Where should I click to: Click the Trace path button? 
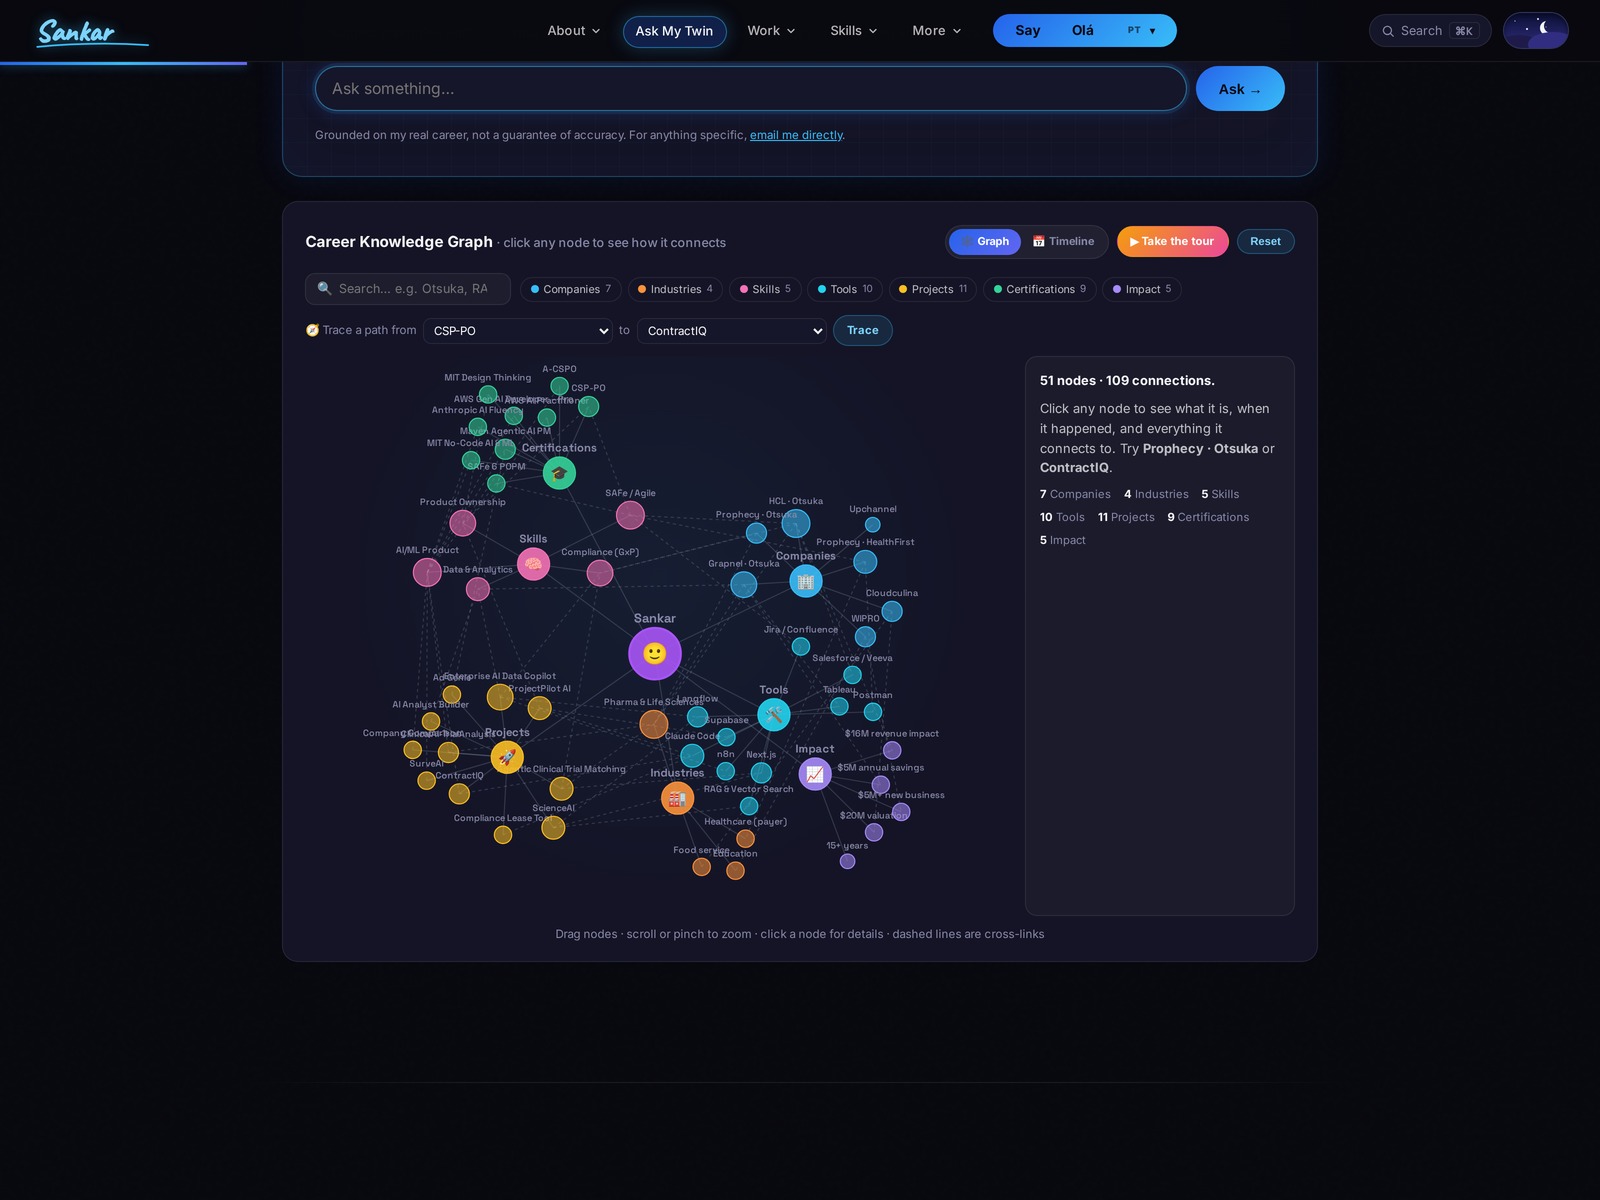tap(863, 331)
